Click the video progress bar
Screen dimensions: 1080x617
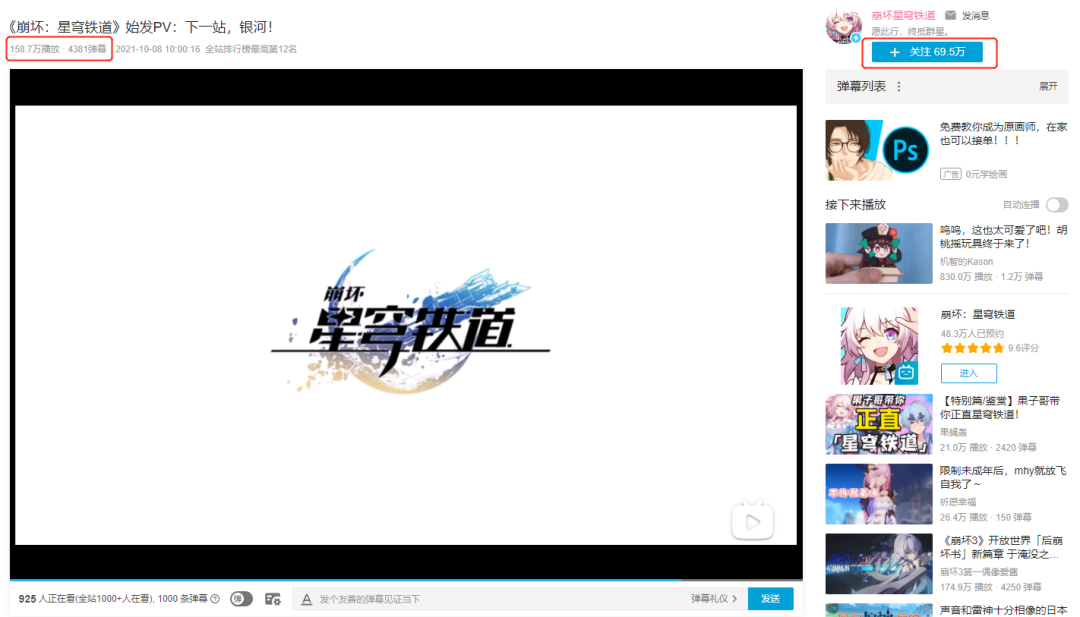tap(406, 581)
